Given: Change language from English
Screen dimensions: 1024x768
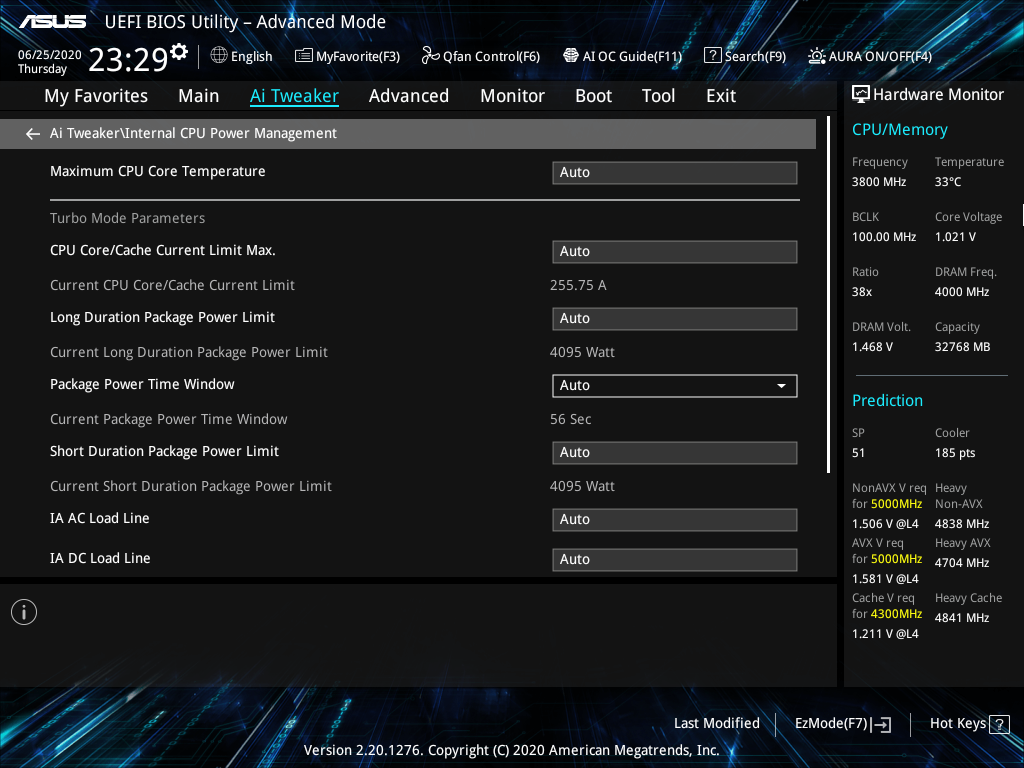Looking at the screenshot, I should [x=251, y=57].
